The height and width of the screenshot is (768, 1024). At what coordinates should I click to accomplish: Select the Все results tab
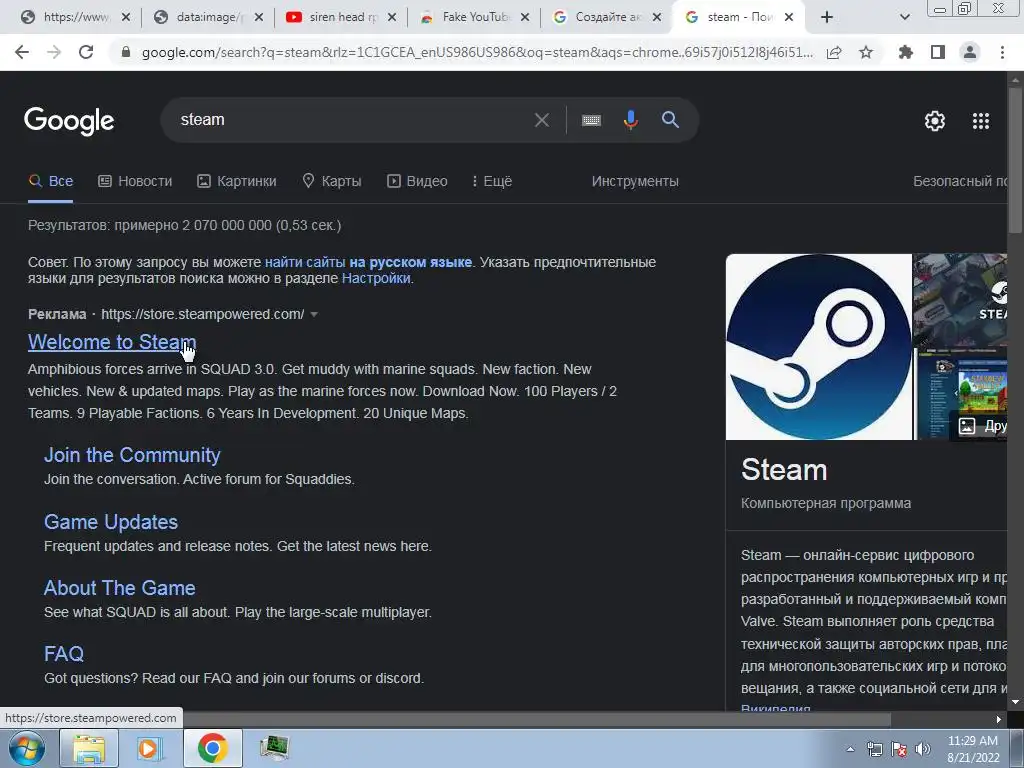coord(51,182)
